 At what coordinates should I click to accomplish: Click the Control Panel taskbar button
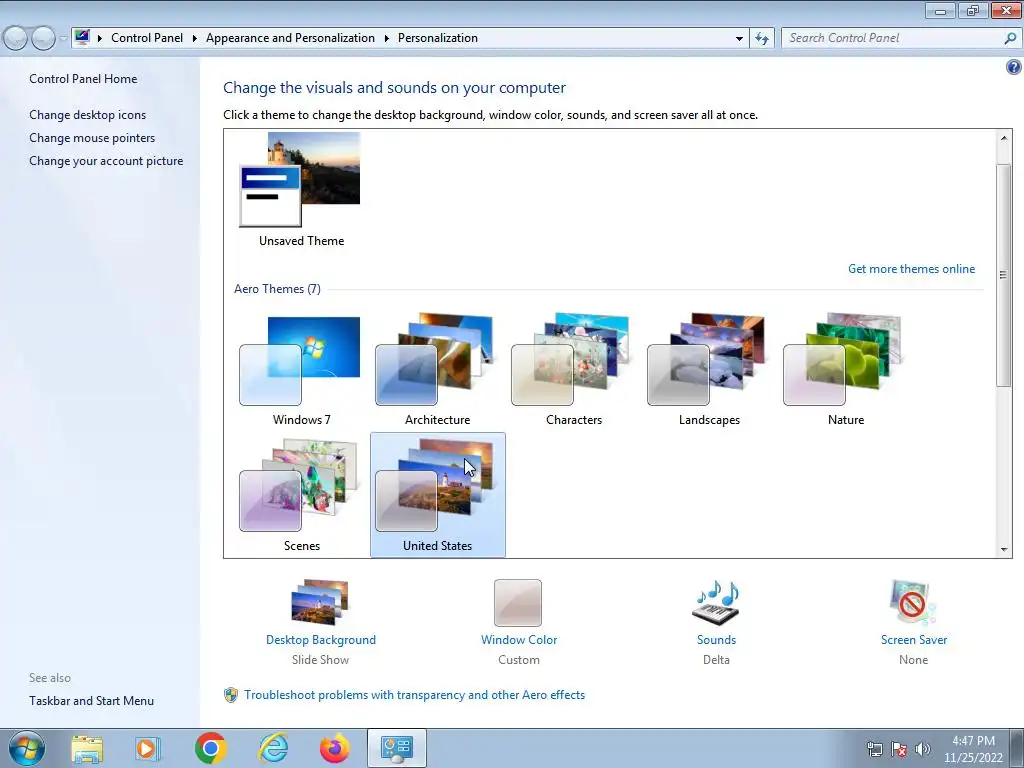pyautogui.click(x=396, y=748)
